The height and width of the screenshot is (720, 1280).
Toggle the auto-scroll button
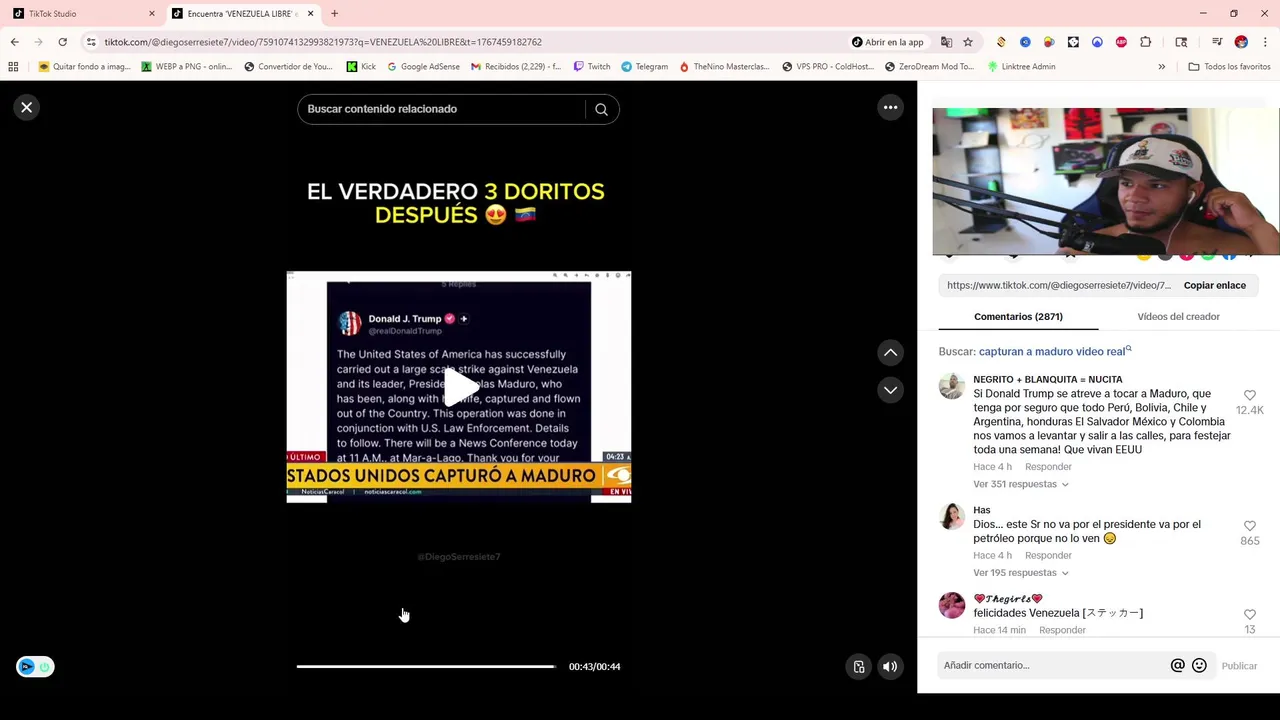click(859, 667)
